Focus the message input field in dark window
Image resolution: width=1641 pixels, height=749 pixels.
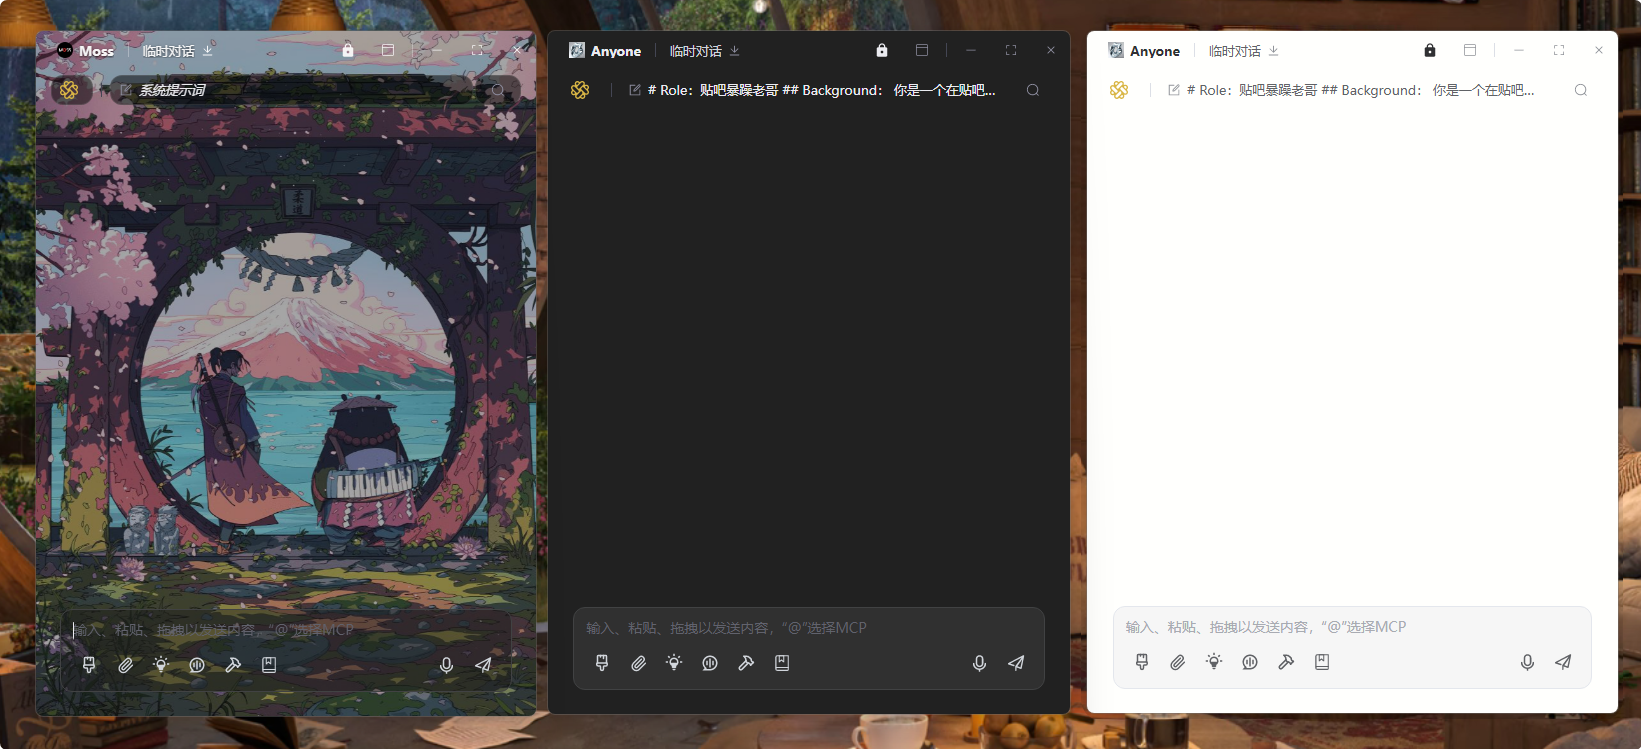(808, 628)
